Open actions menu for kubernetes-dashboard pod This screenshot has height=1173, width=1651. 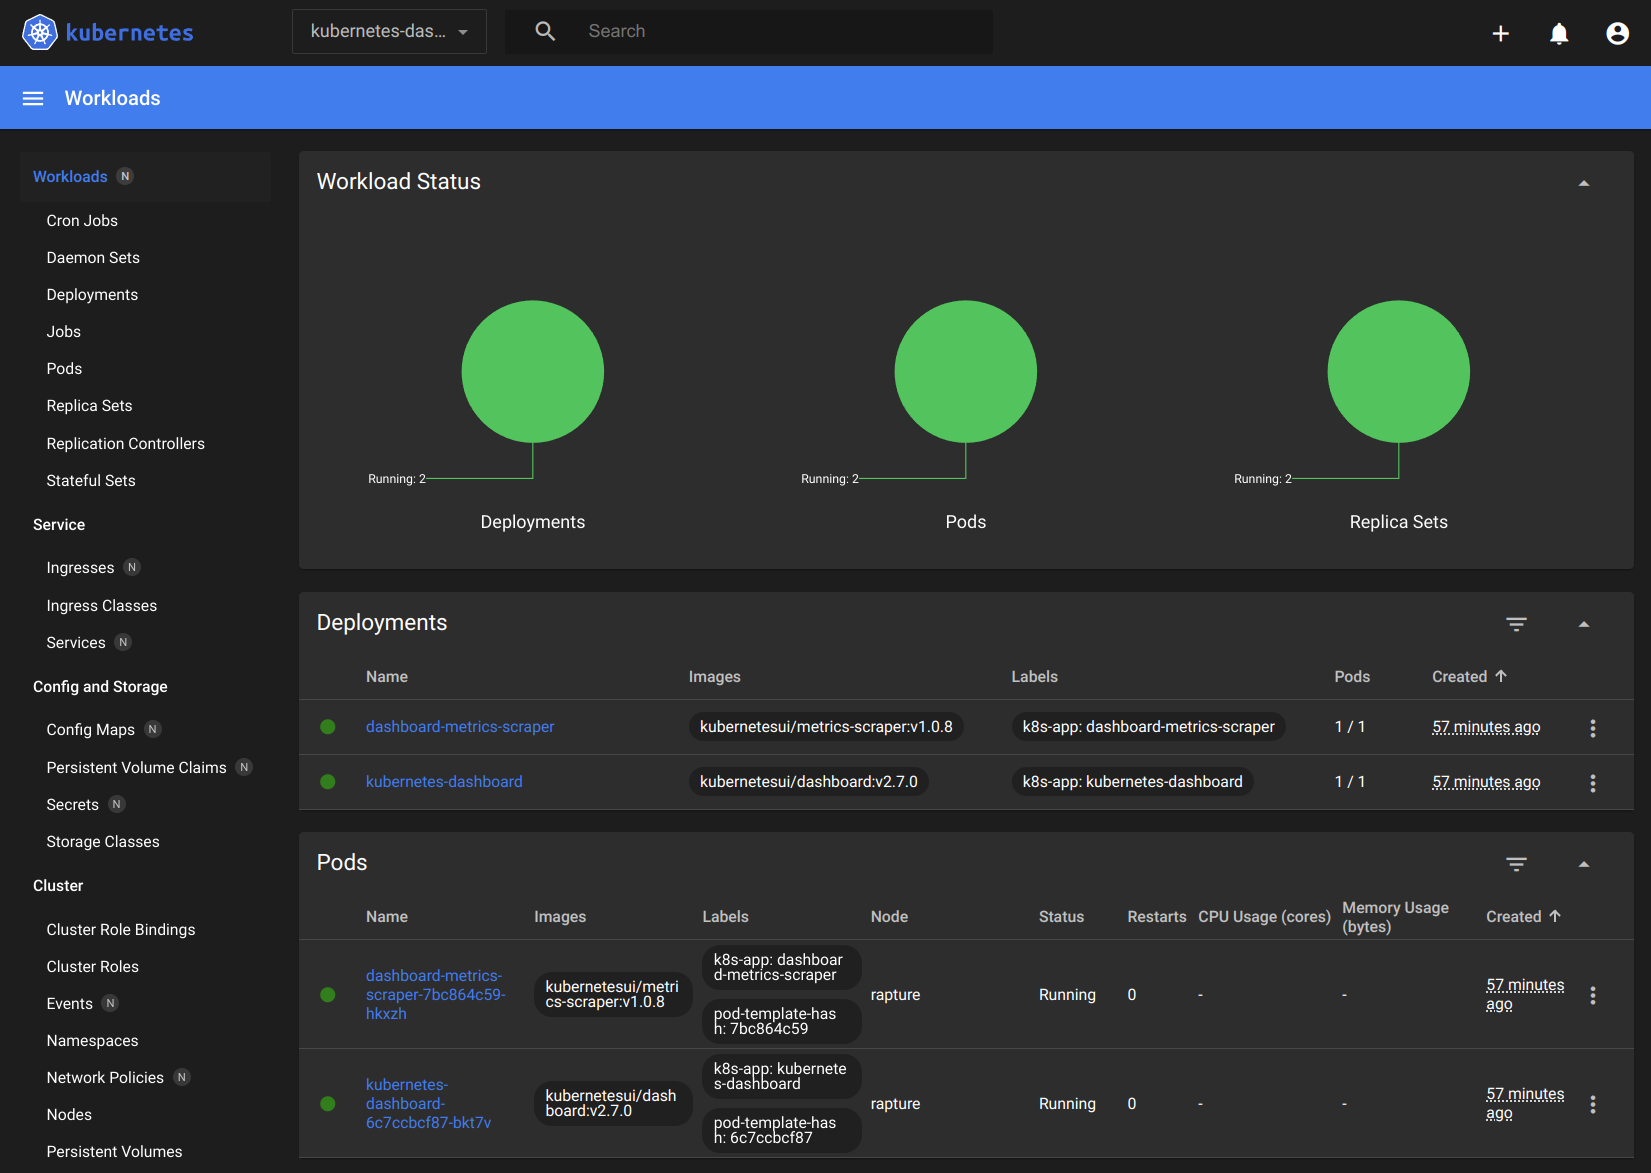click(x=1592, y=1104)
